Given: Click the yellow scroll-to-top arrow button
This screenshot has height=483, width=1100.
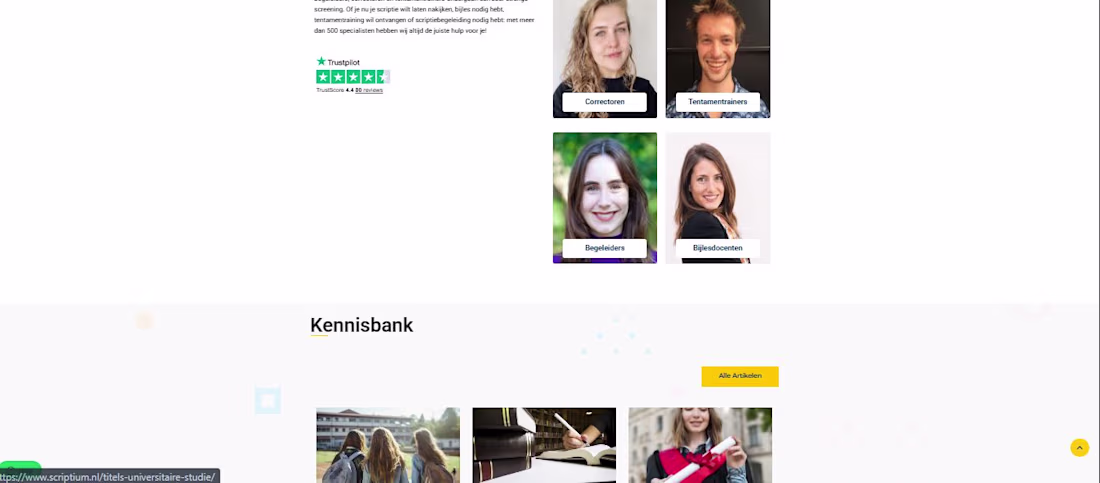Looking at the screenshot, I should click(1079, 447).
